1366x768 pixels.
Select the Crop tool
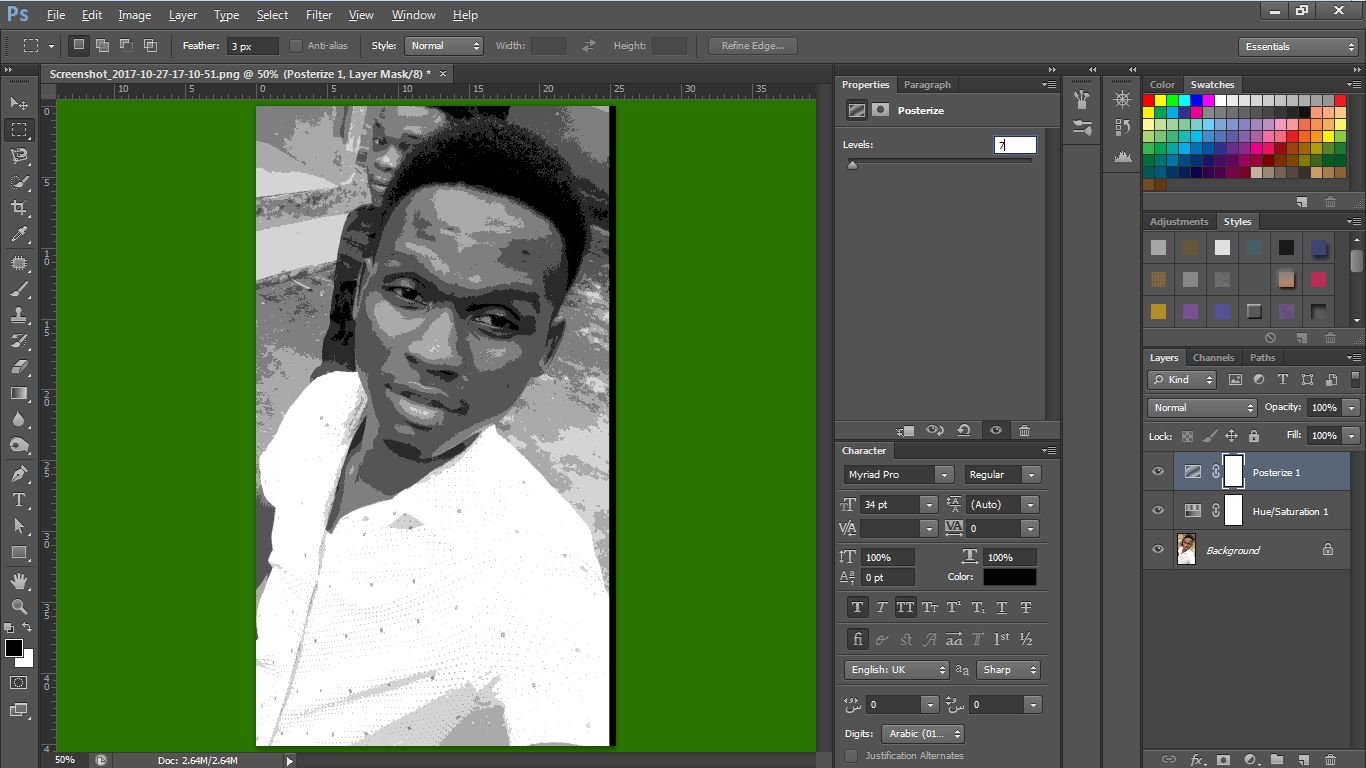[x=19, y=208]
